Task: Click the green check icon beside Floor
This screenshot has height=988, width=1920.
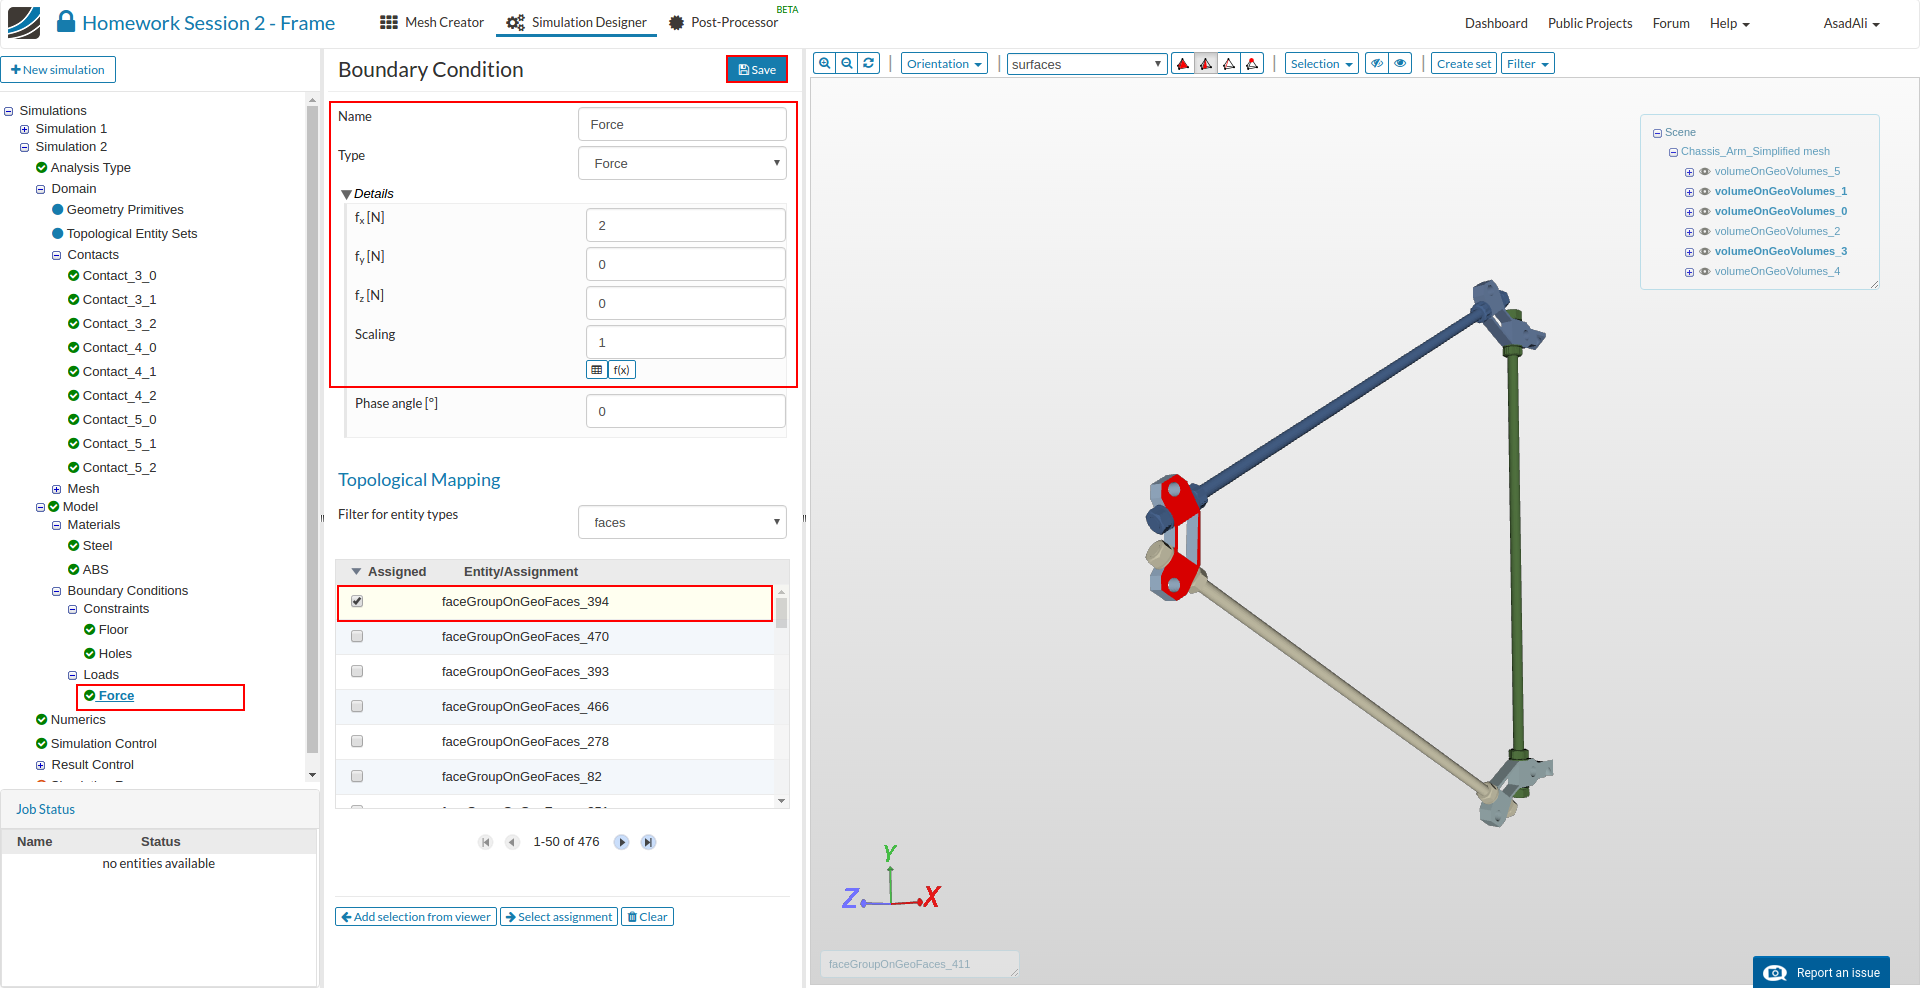Action: [x=90, y=630]
